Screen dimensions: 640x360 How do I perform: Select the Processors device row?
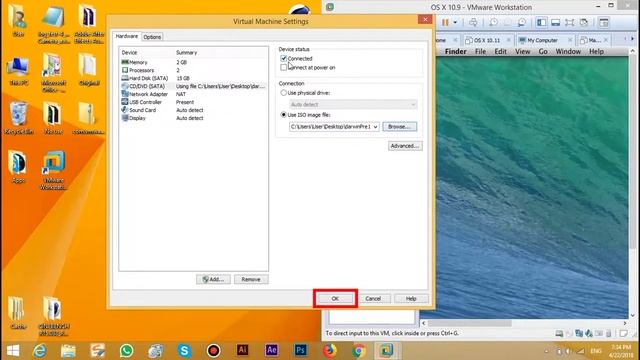[x=193, y=70]
